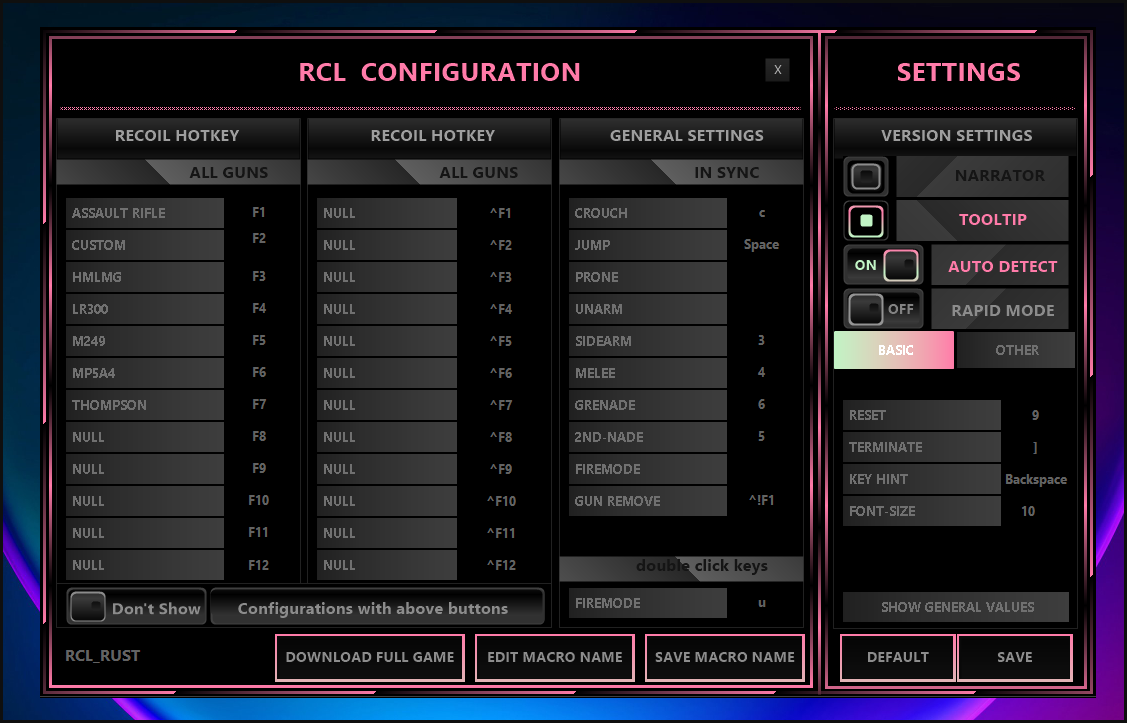The height and width of the screenshot is (723, 1127).
Task: Restore settings with the Default button
Action: point(897,657)
